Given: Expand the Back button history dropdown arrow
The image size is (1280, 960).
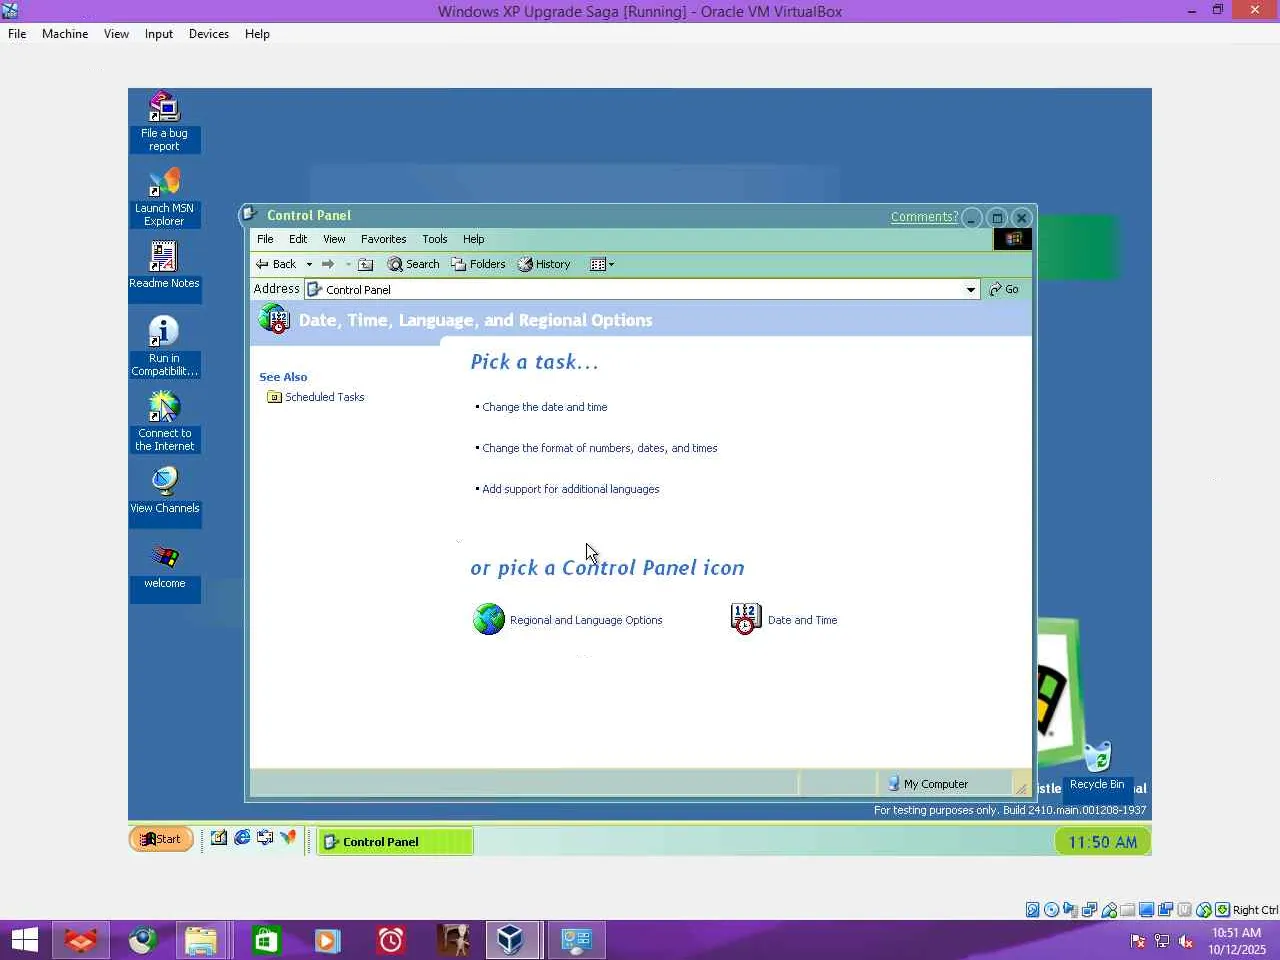Looking at the screenshot, I should 309,264.
